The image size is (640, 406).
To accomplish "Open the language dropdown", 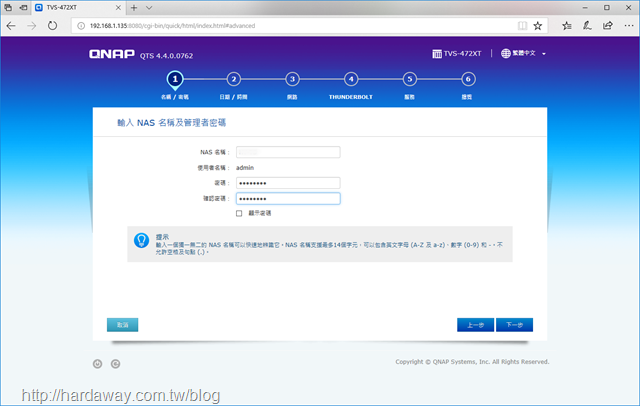I will tap(524, 53).
